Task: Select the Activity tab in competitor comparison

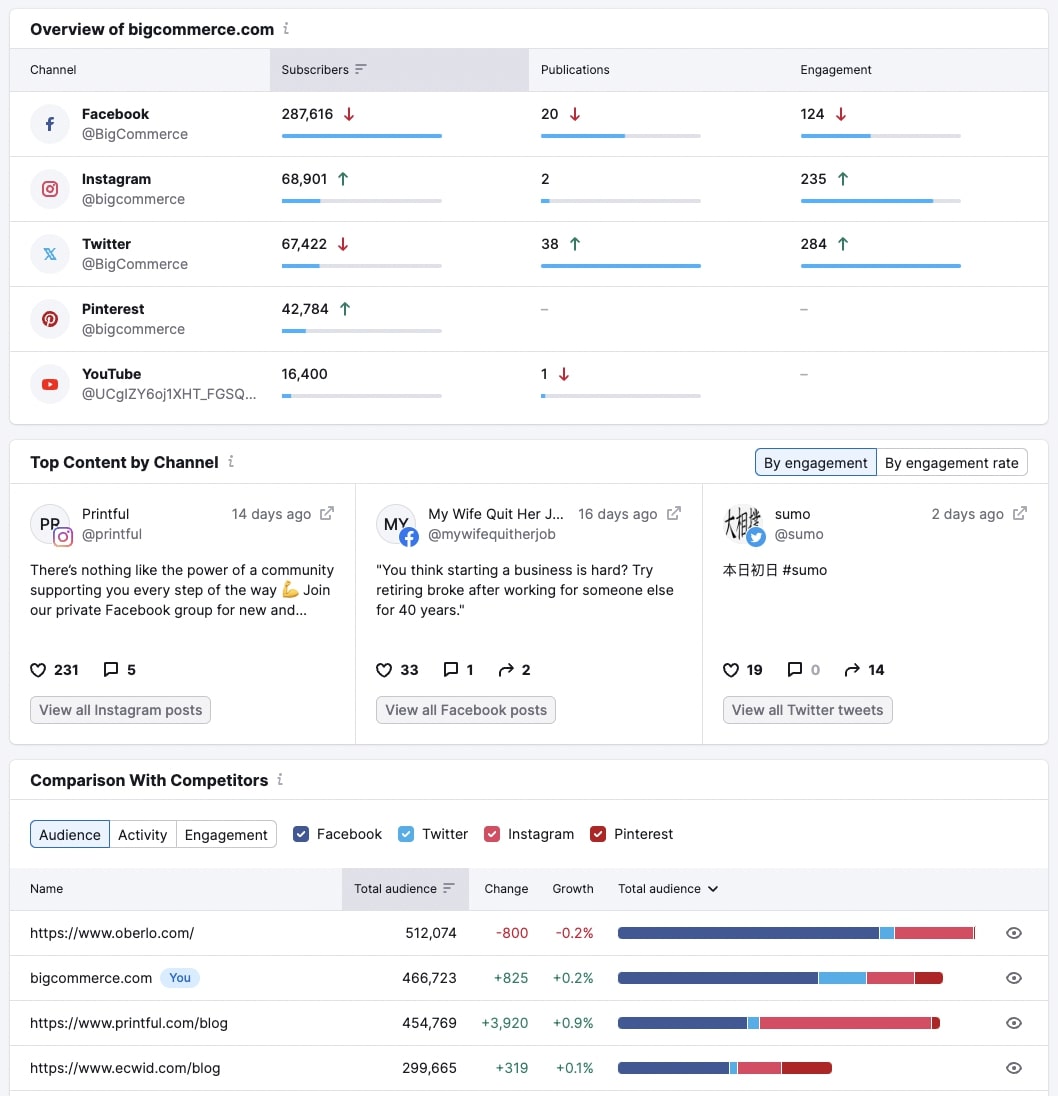Action: click(x=142, y=833)
